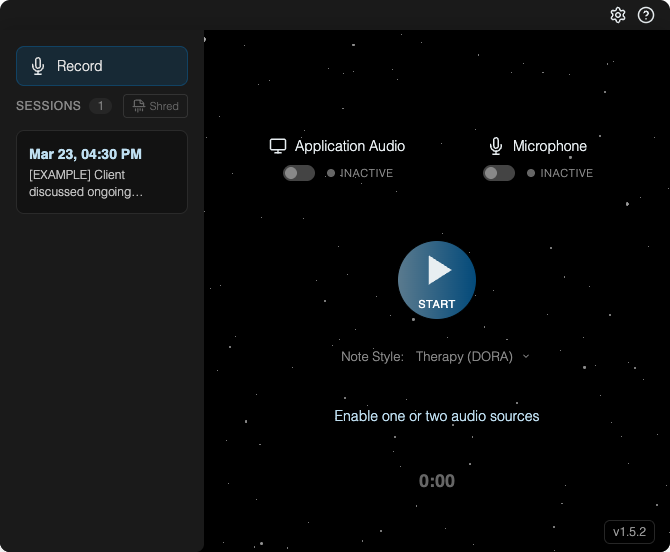This screenshot has width=670, height=552.
Task: Click the microphone icon beside the Microphone label
Action: pos(496,146)
